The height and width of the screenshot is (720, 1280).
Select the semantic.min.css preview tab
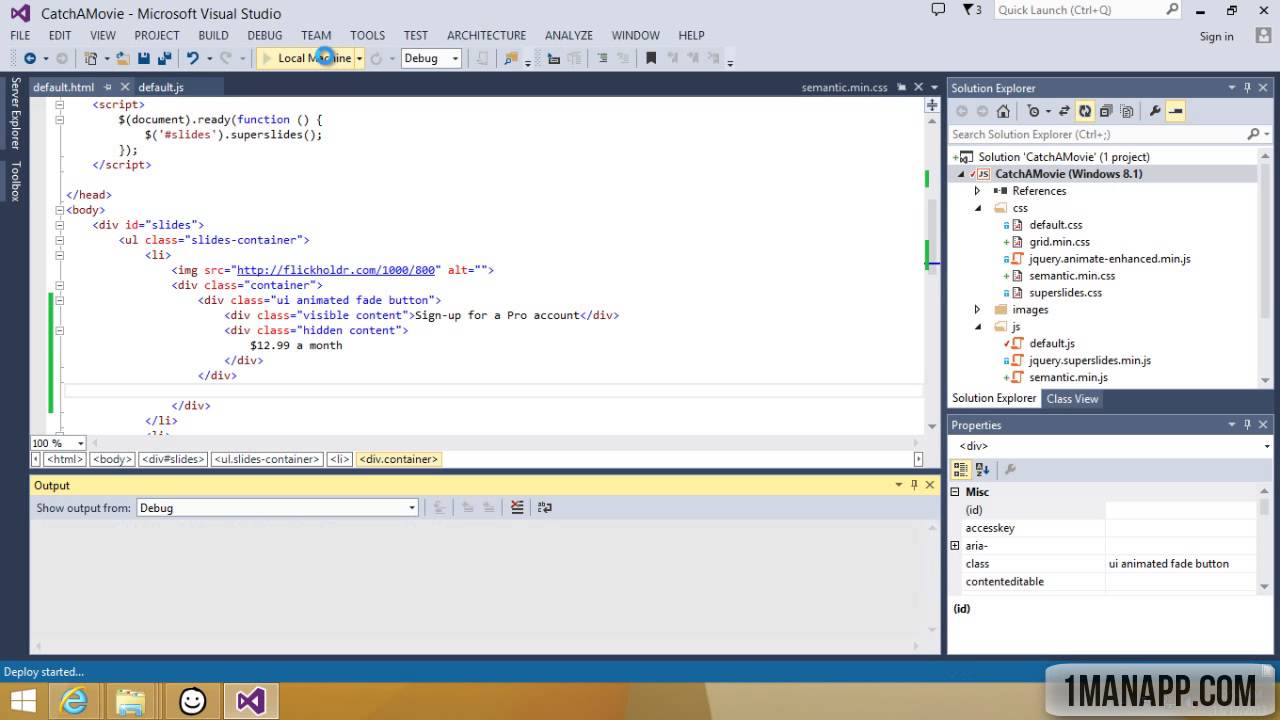844,87
